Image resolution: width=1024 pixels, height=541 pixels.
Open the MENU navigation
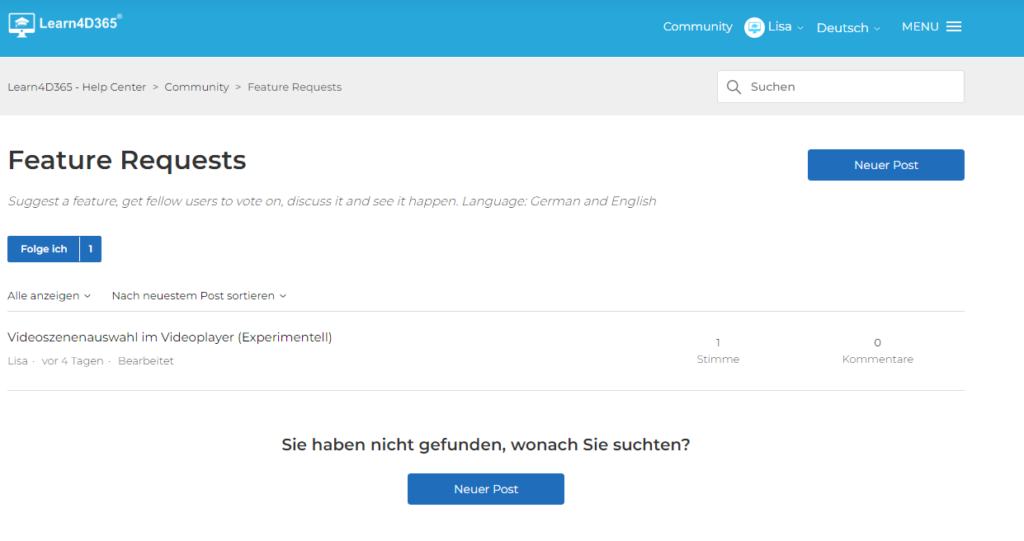pyautogui.click(x=931, y=27)
